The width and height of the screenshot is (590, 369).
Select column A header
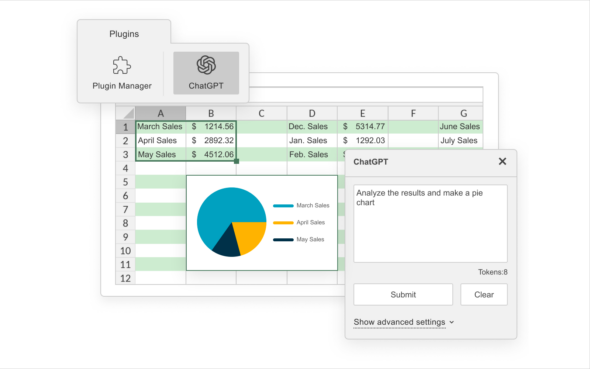click(x=160, y=113)
